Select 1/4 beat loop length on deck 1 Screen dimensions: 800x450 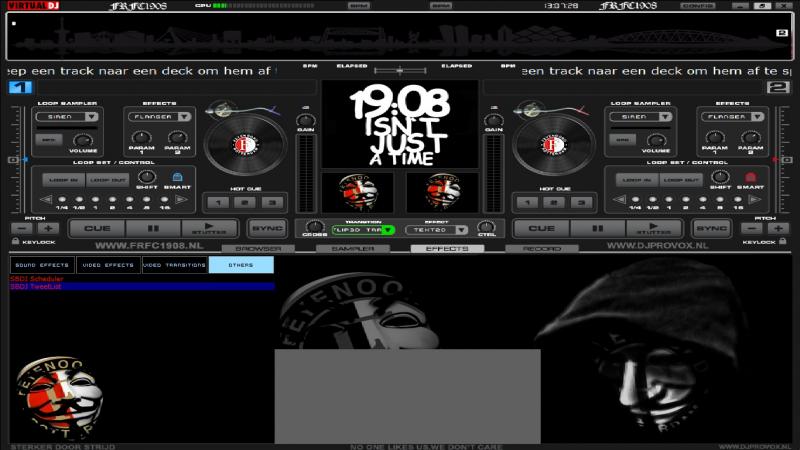[62, 199]
